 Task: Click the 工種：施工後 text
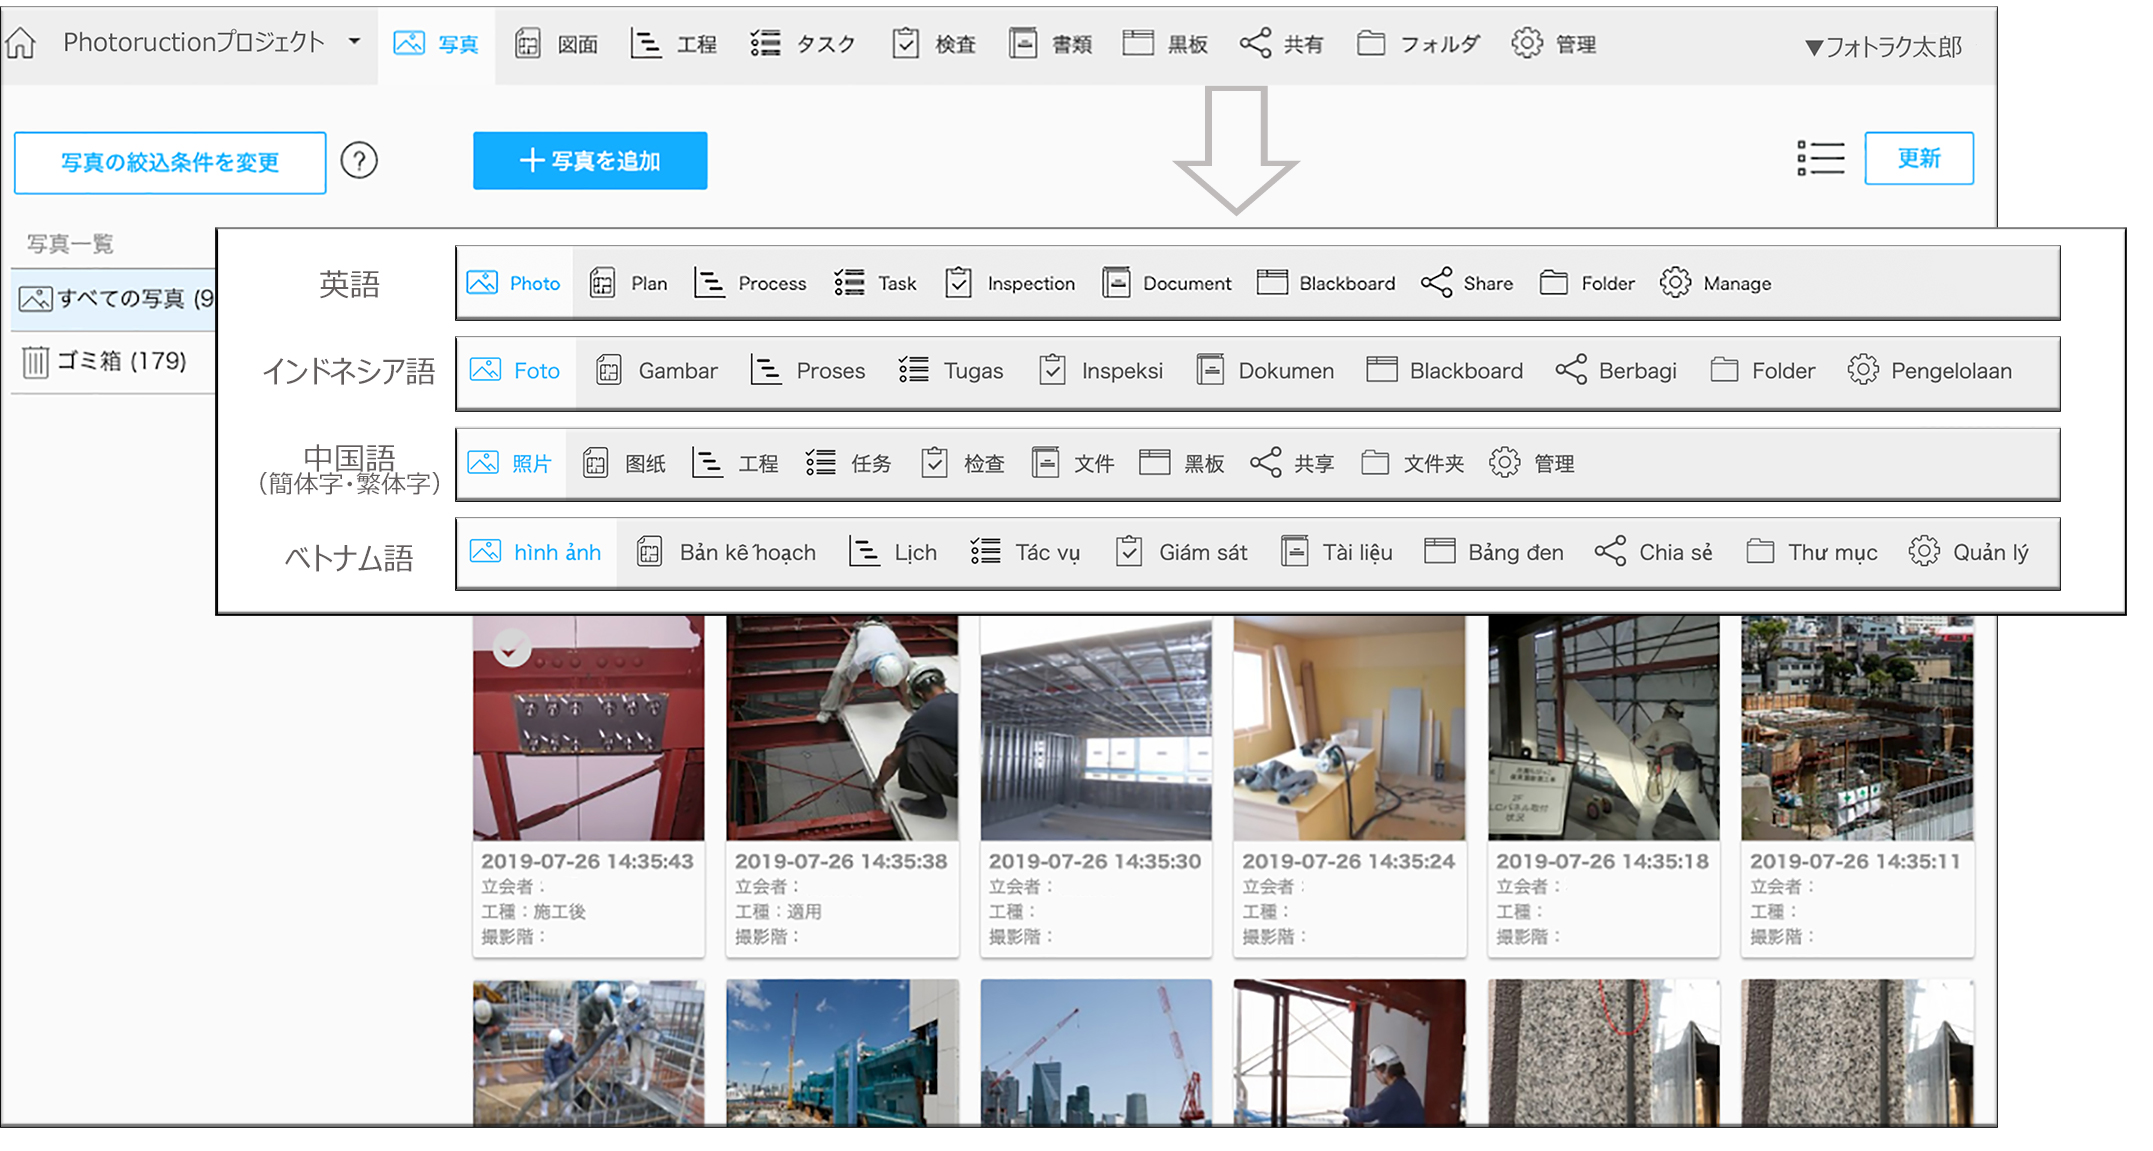534,912
